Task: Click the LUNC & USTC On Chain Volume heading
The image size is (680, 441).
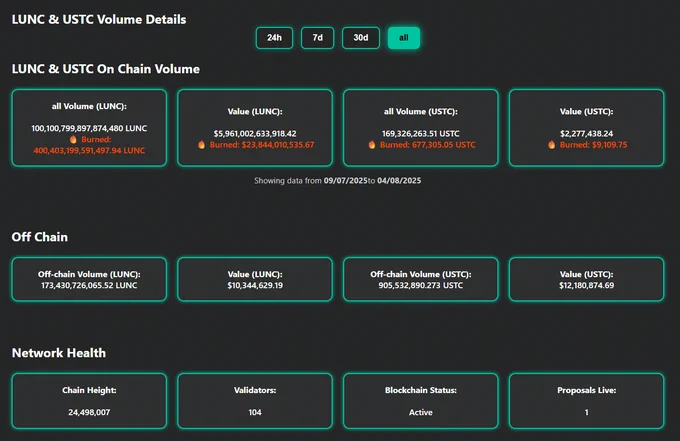Action: (106, 69)
